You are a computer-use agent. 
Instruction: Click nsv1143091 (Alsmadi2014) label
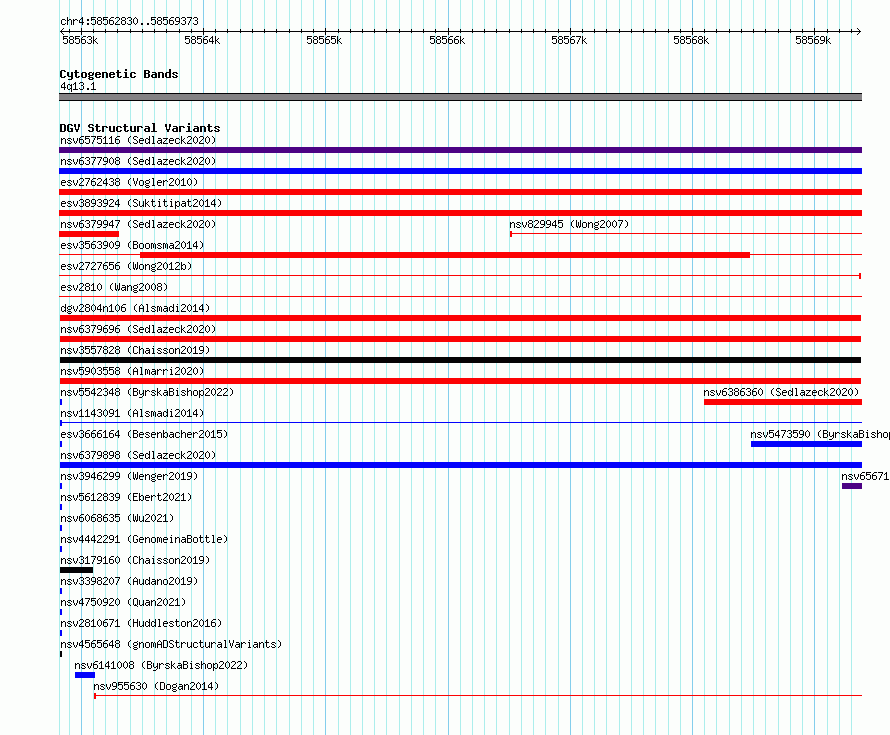(x=132, y=413)
